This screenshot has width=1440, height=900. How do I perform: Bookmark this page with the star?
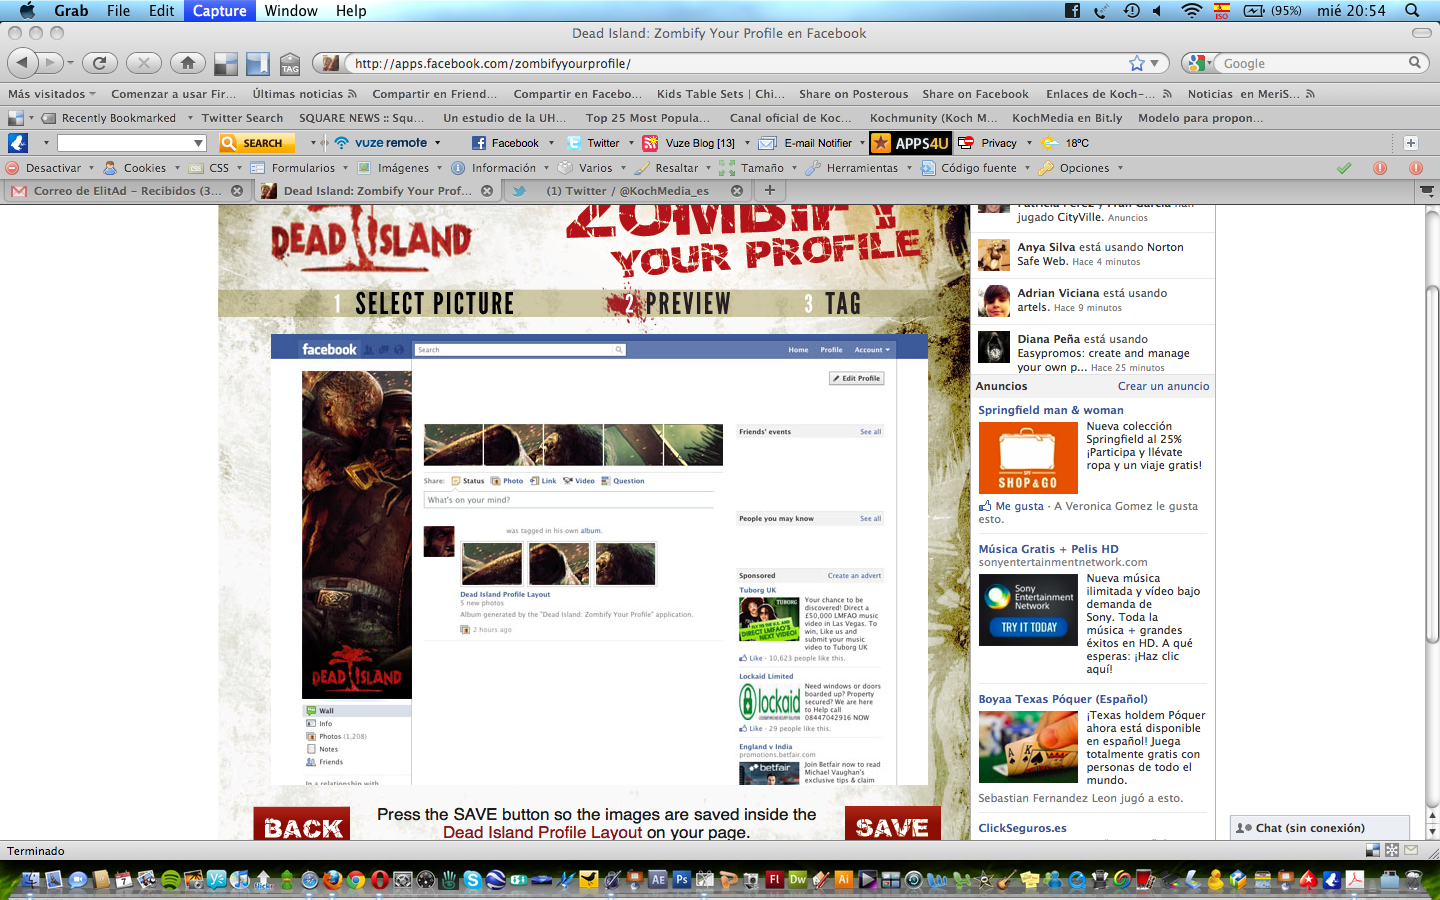click(1137, 63)
